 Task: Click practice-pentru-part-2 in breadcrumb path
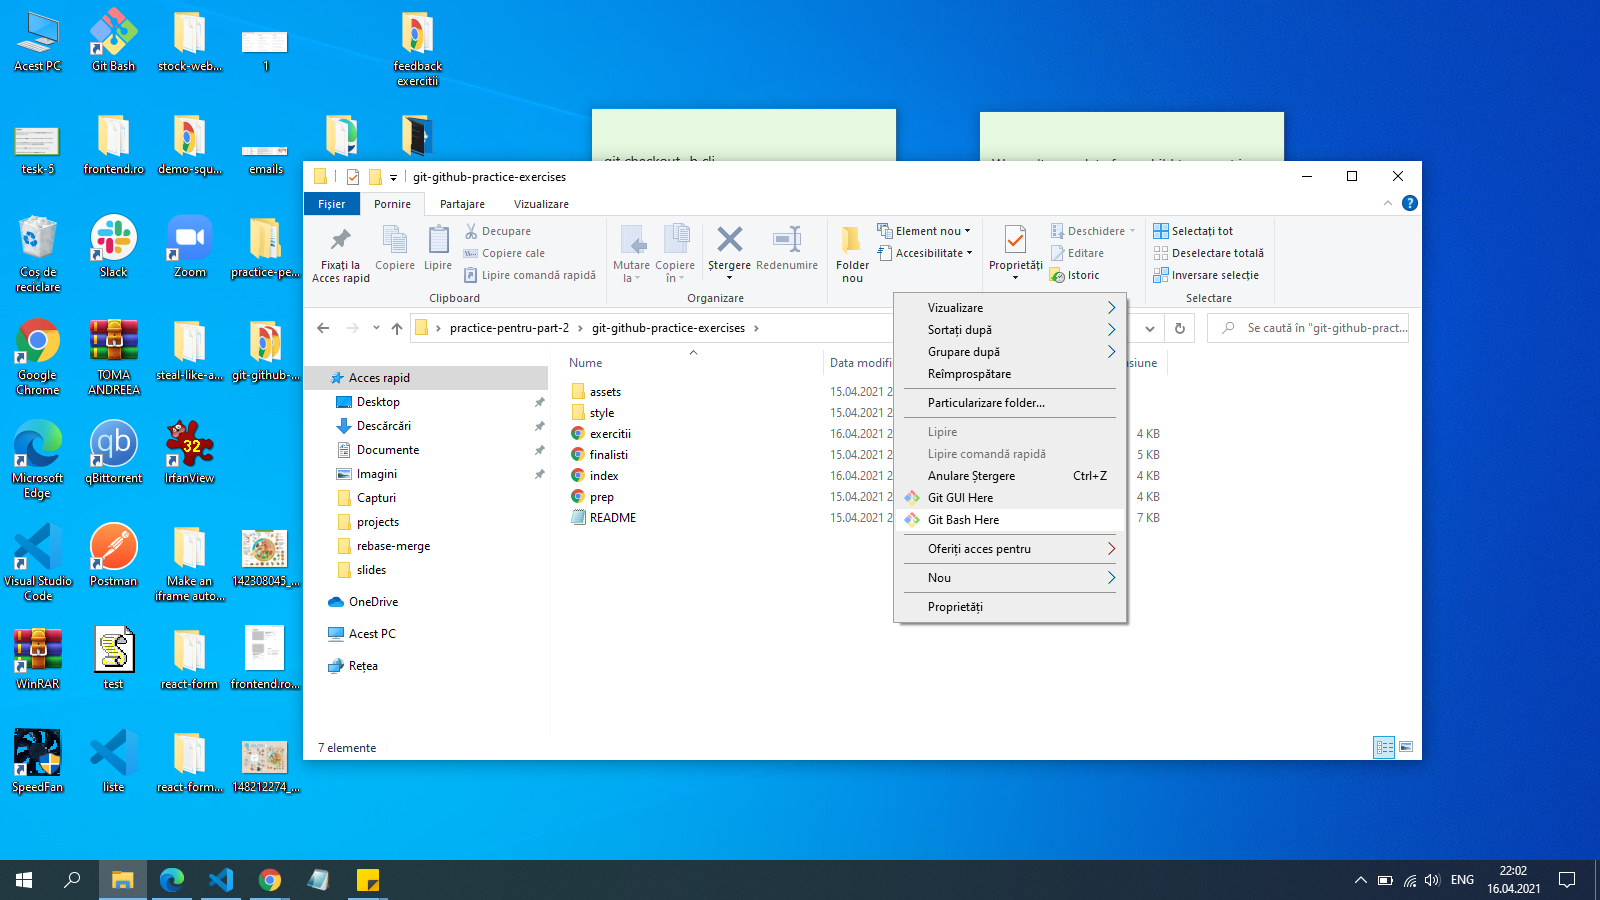[509, 328]
